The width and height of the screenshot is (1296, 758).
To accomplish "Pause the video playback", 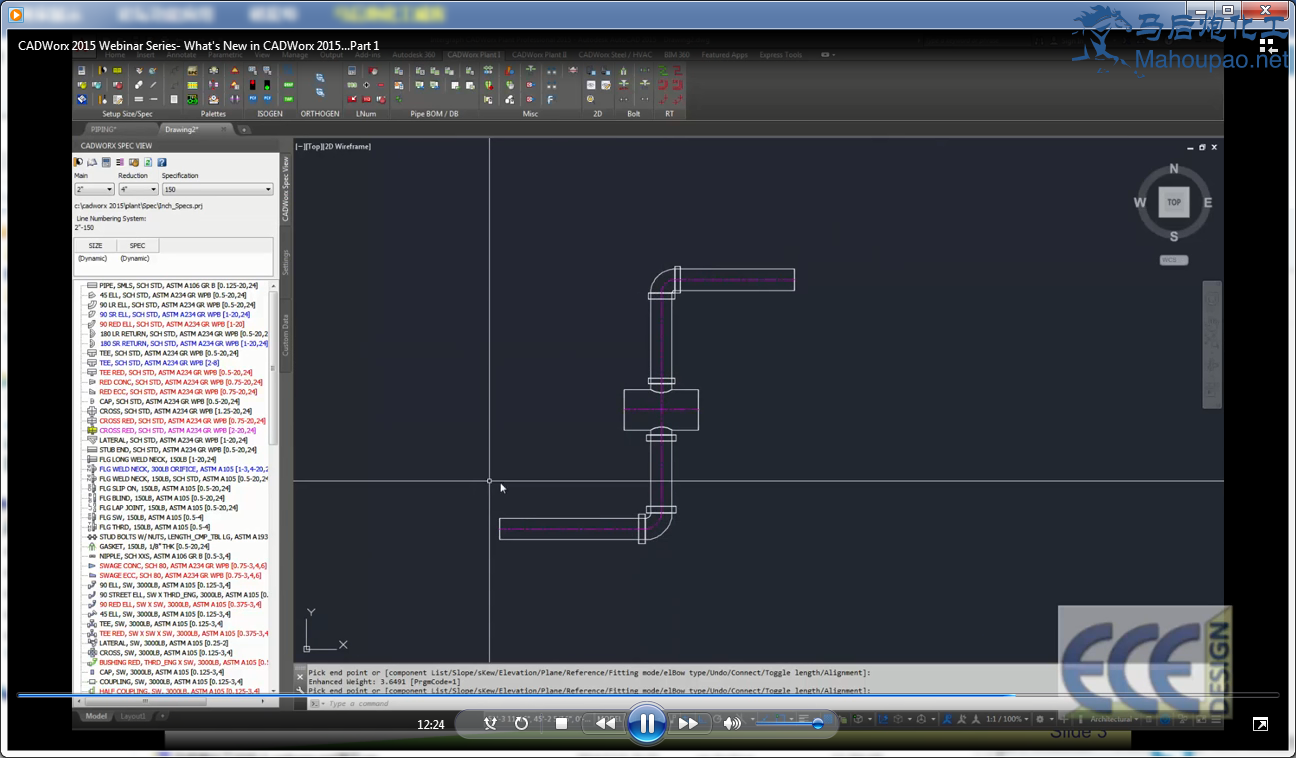I will pyautogui.click(x=647, y=723).
